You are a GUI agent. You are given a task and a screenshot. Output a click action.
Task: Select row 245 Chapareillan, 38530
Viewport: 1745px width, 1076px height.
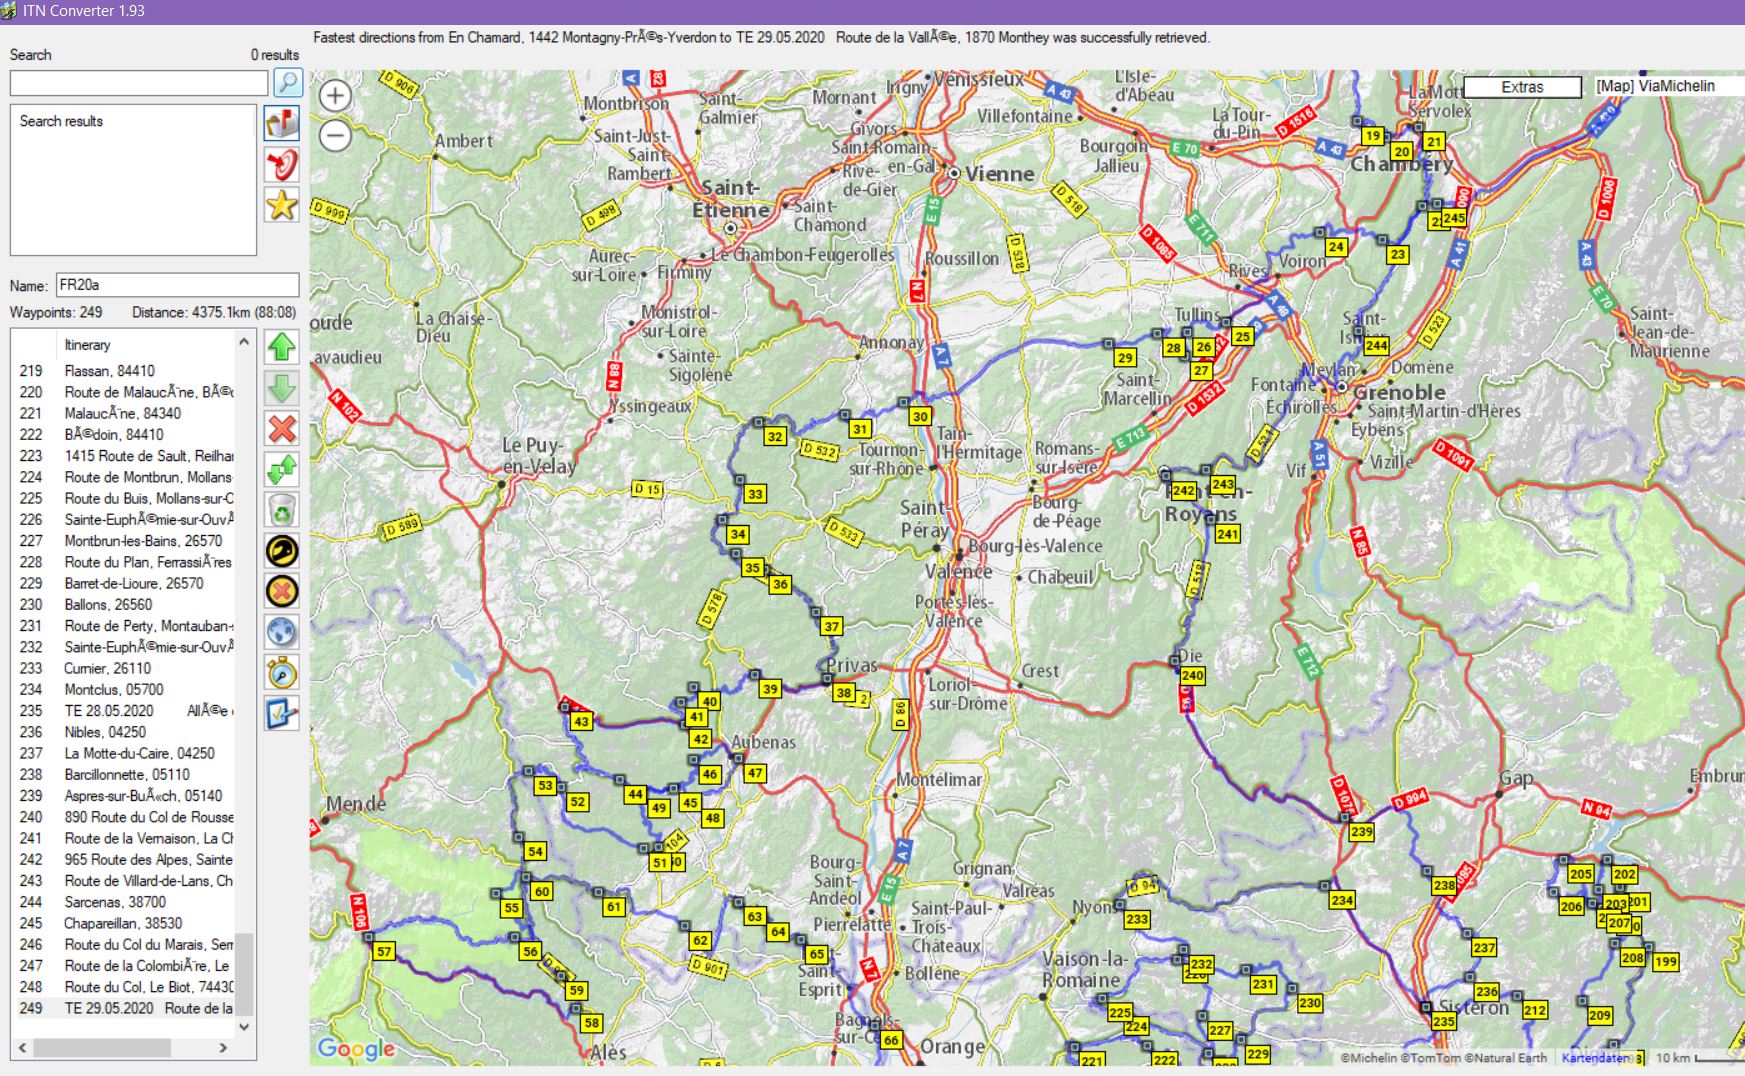click(x=125, y=924)
